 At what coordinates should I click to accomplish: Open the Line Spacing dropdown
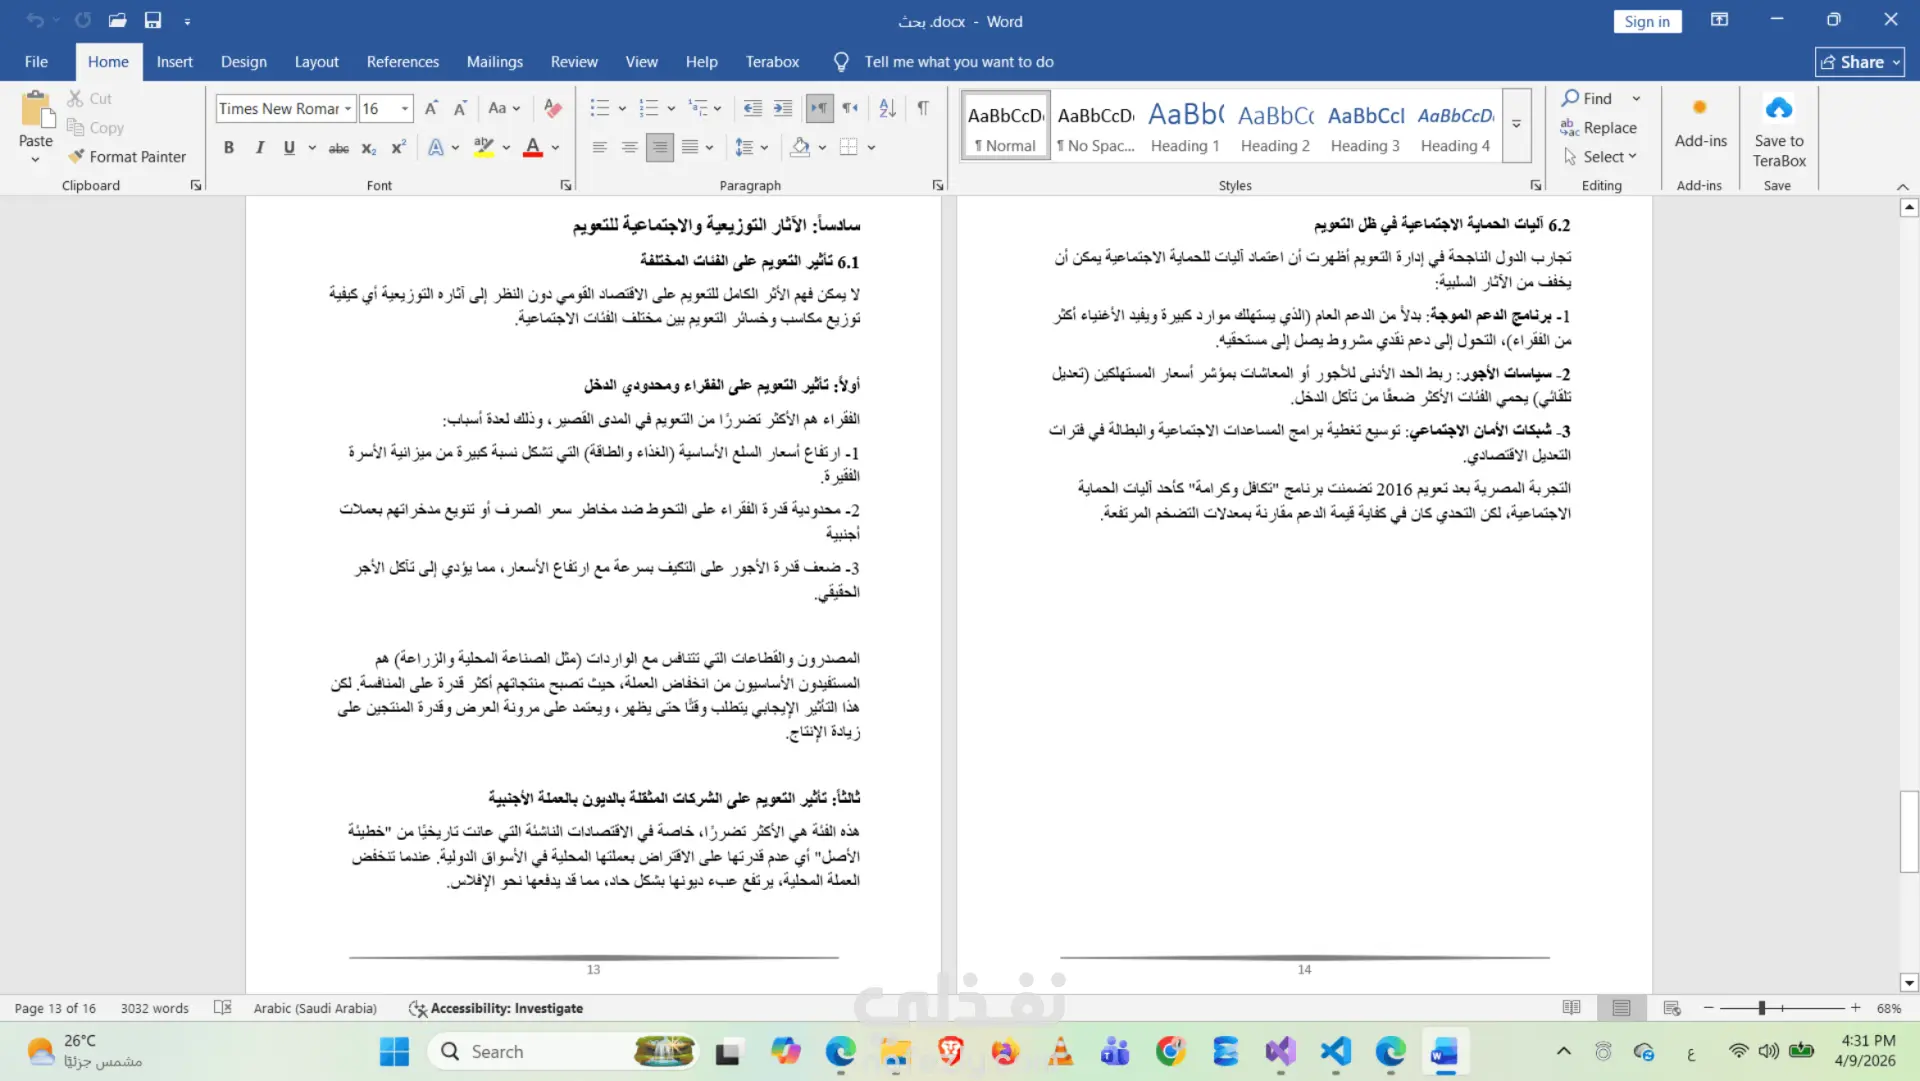(751, 148)
